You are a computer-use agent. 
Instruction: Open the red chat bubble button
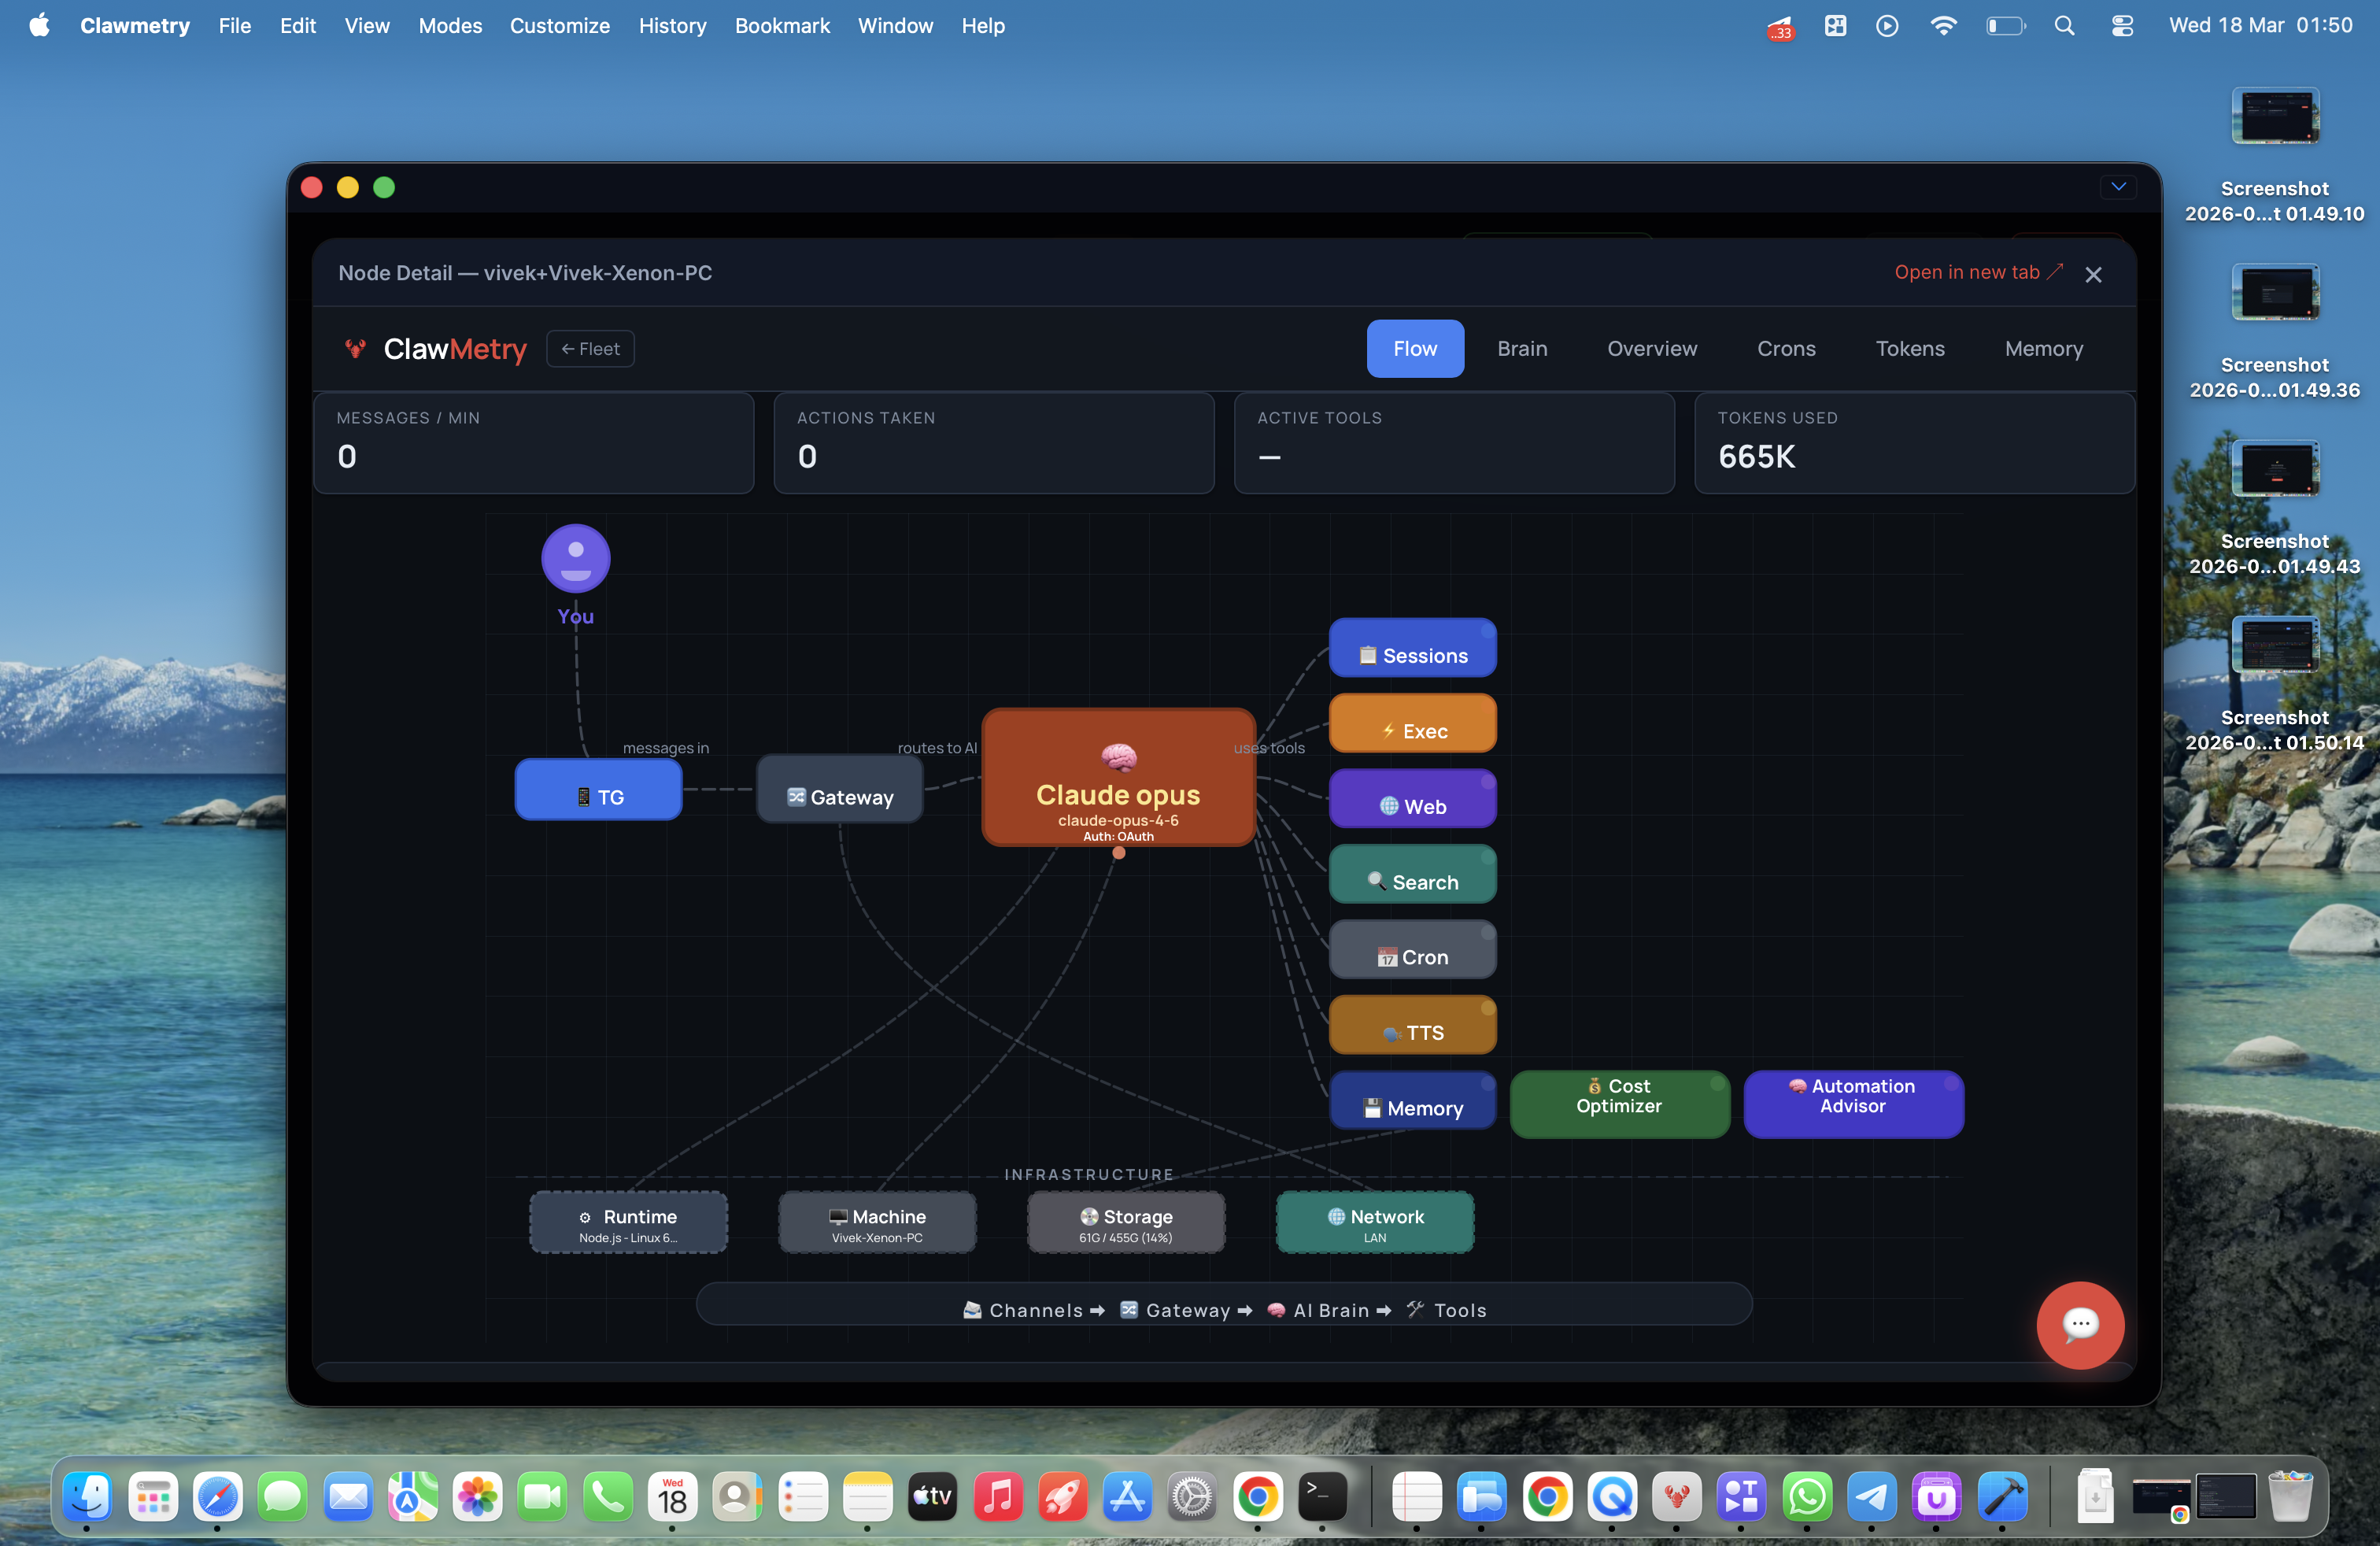[x=2079, y=1324]
